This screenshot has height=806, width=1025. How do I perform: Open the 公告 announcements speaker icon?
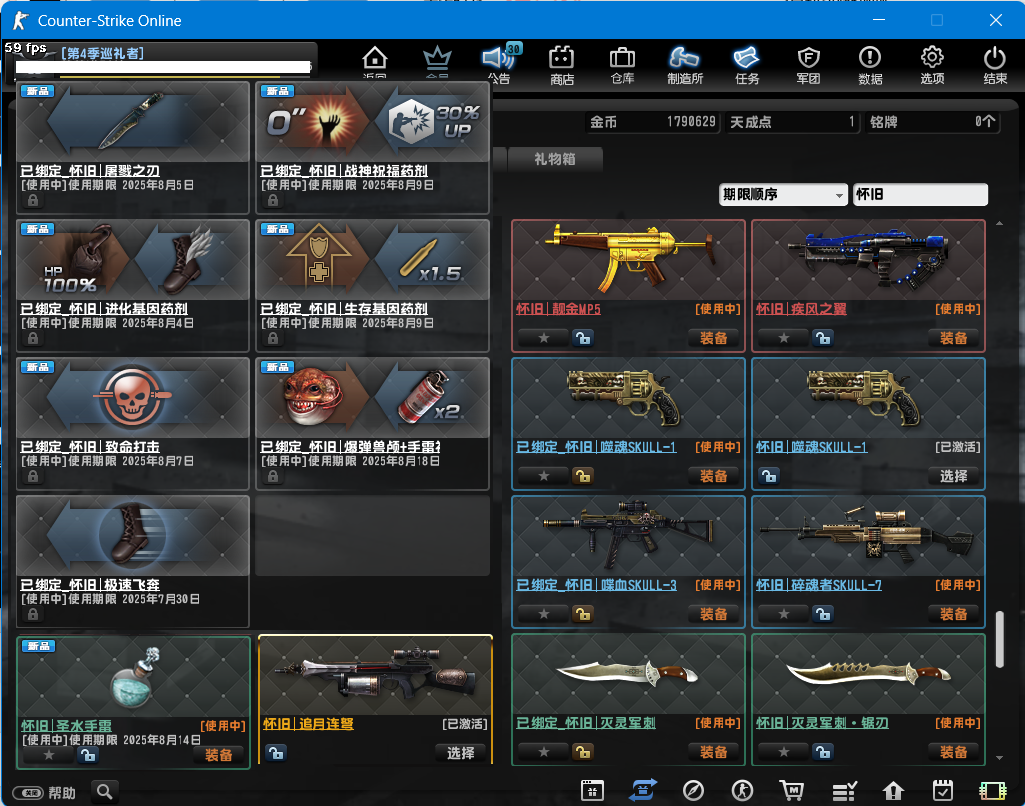click(500, 64)
